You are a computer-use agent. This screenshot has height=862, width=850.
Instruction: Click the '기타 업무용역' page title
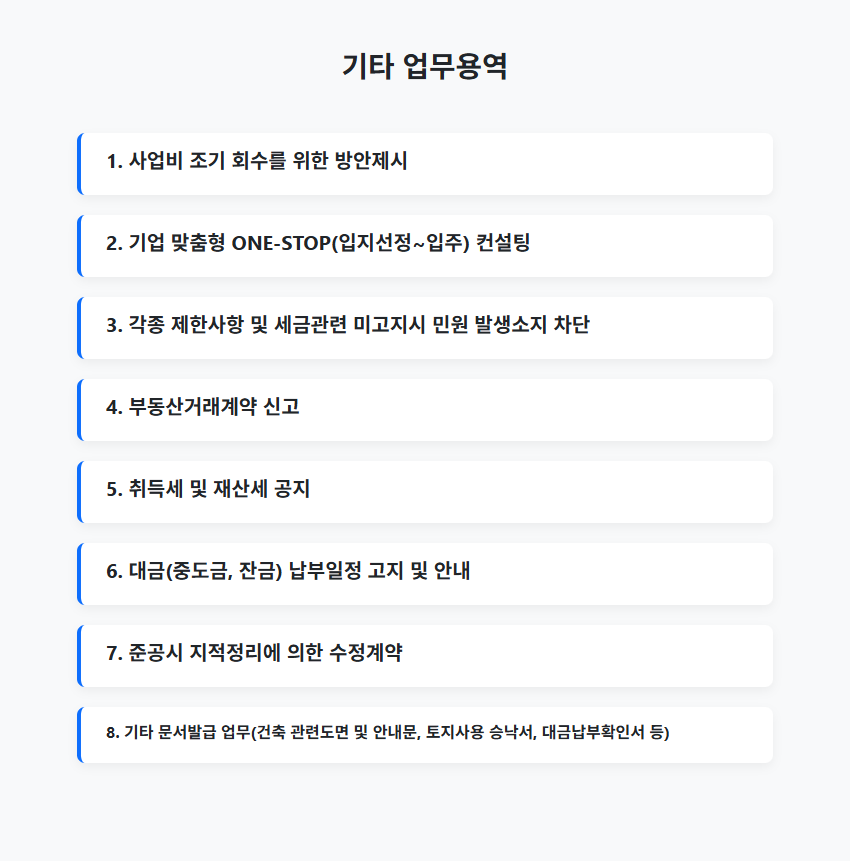pyautogui.click(x=424, y=67)
